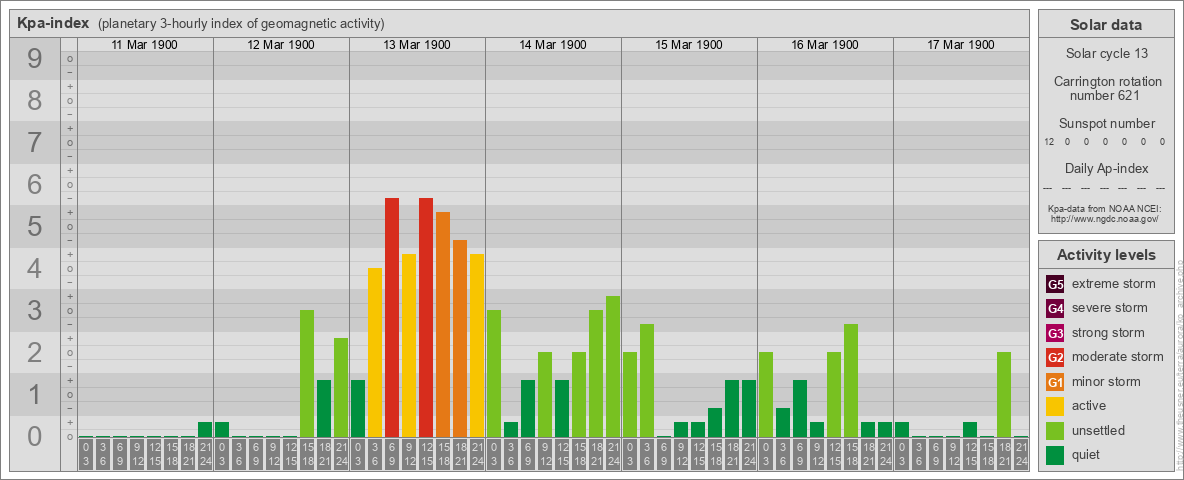Click the unsettled legend label

(1098, 430)
